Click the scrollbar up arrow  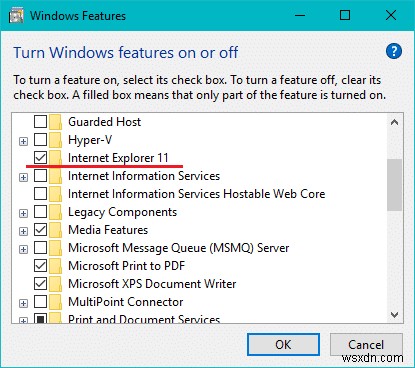tap(395, 122)
